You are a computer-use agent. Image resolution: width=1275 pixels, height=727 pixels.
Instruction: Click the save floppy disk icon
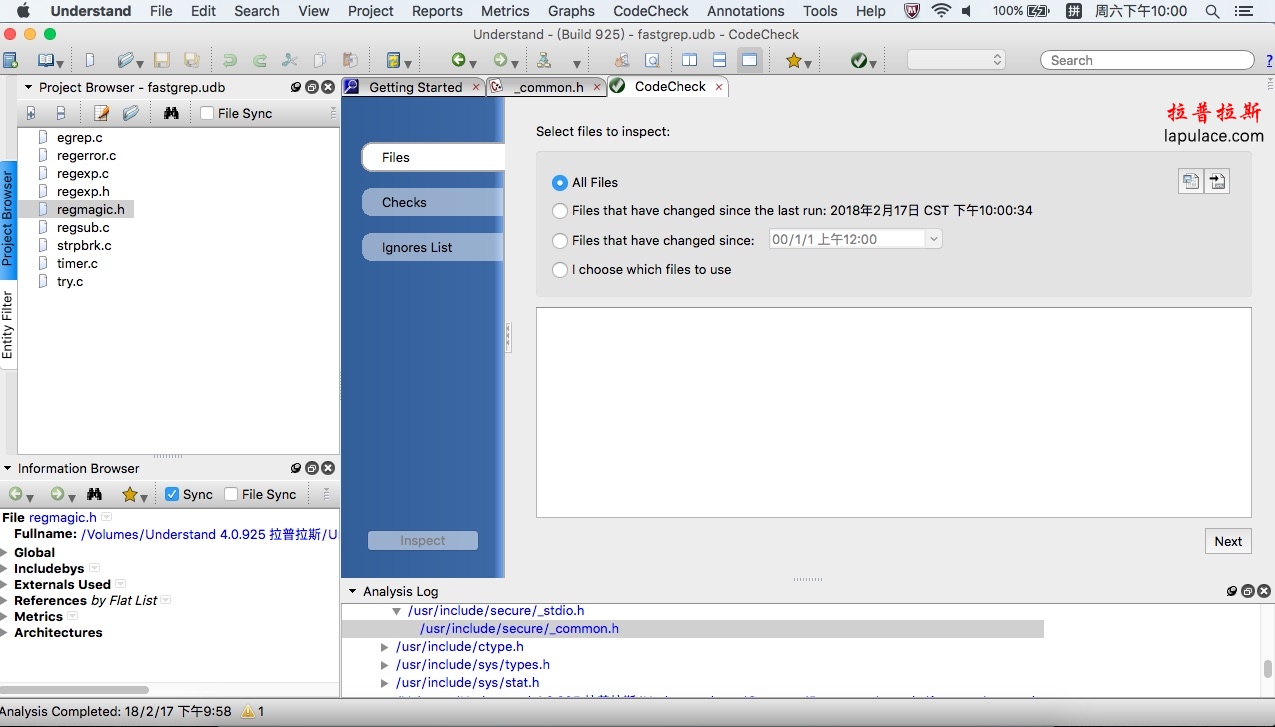point(161,60)
